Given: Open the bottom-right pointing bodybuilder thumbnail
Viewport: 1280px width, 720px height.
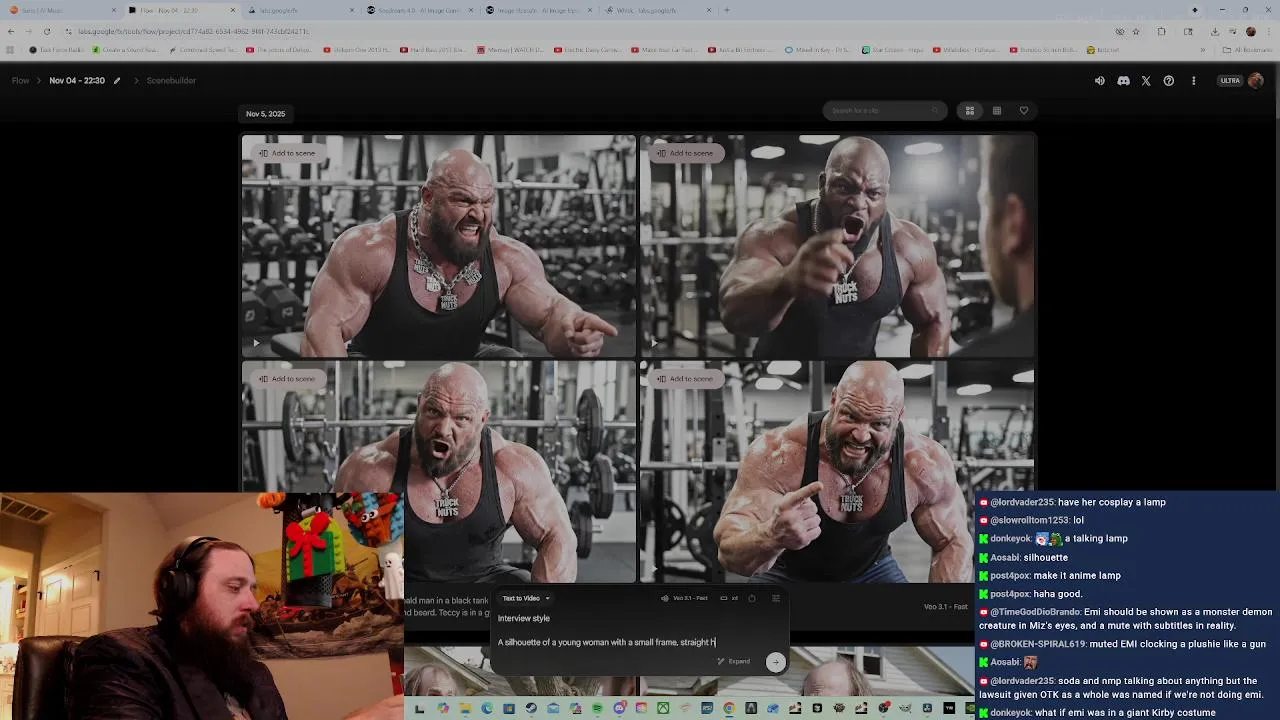Looking at the screenshot, I should point(837,471).
